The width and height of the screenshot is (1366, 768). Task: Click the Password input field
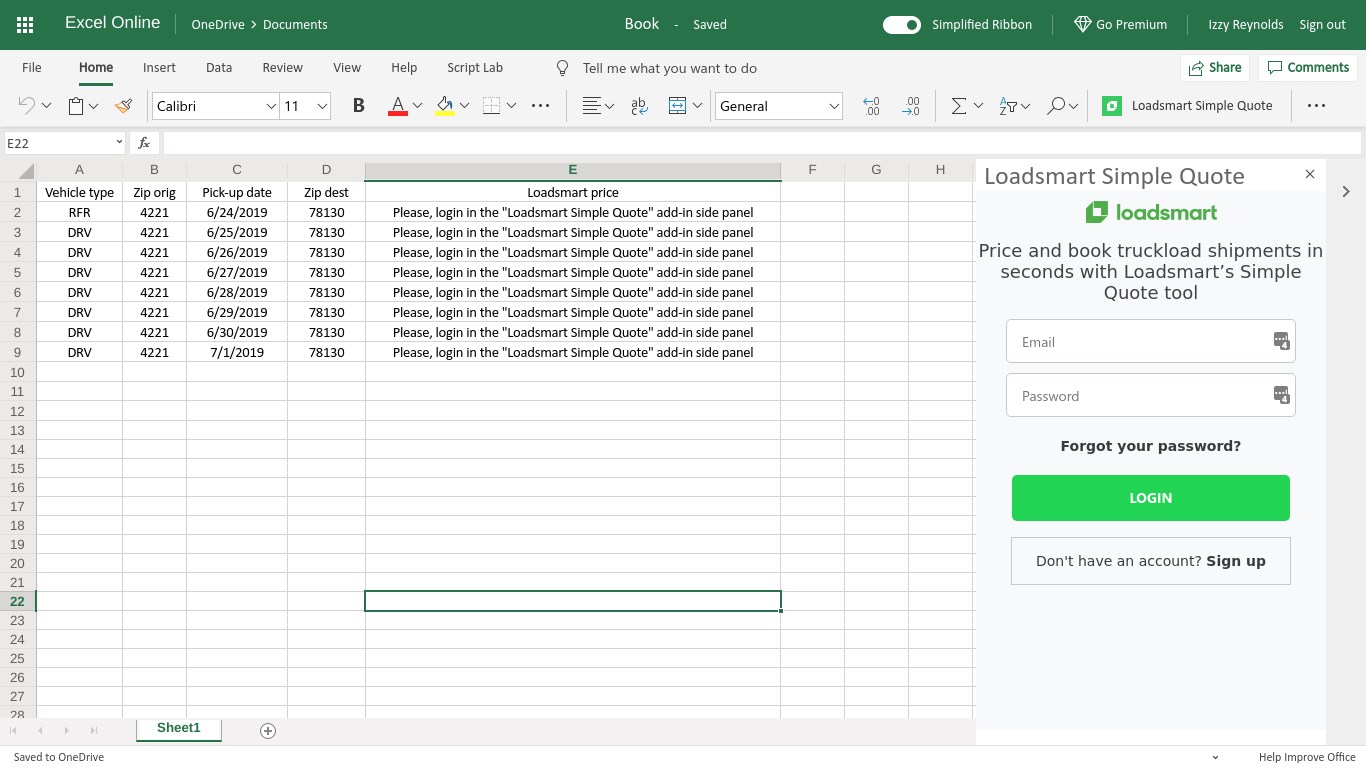coord(1151,395)
